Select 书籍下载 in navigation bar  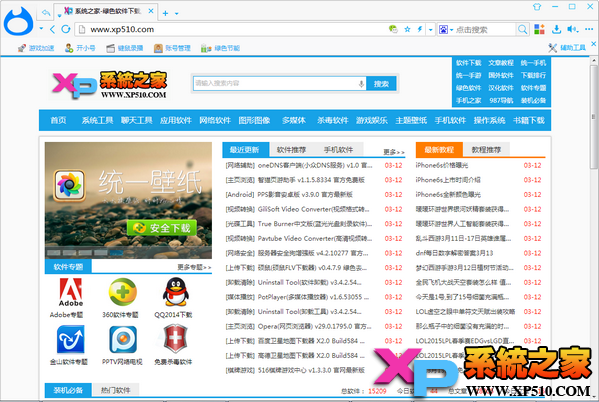pos(529,120)
